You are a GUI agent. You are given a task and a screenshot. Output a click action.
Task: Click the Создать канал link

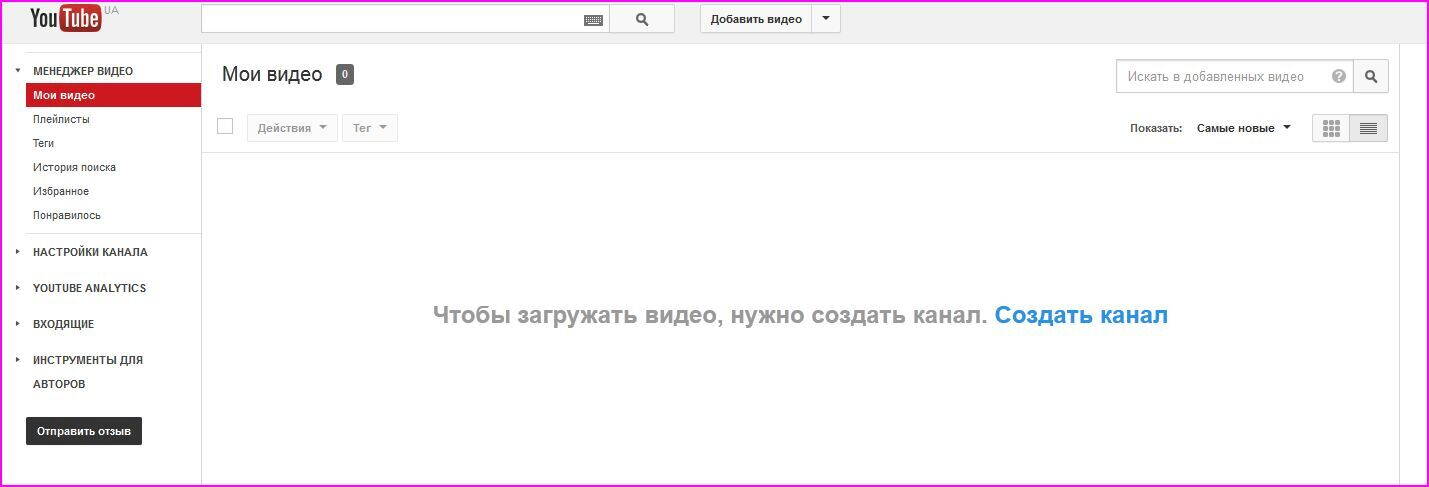[1081, 315]
